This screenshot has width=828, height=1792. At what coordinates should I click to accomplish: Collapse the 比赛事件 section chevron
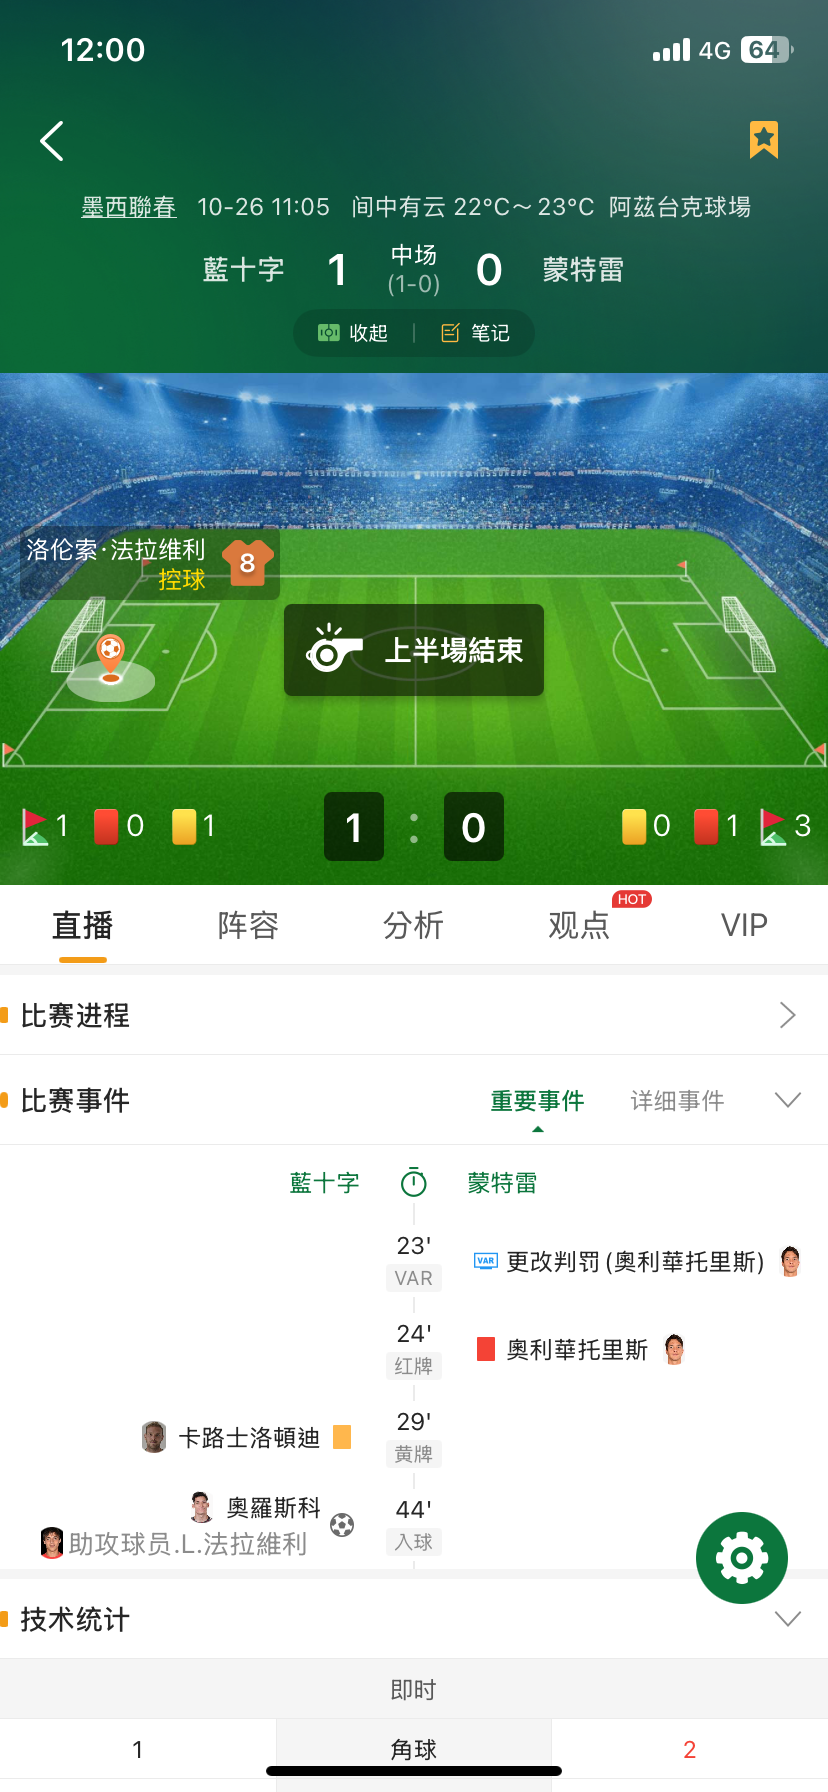pyautogui.click(x=788, y=1100)
